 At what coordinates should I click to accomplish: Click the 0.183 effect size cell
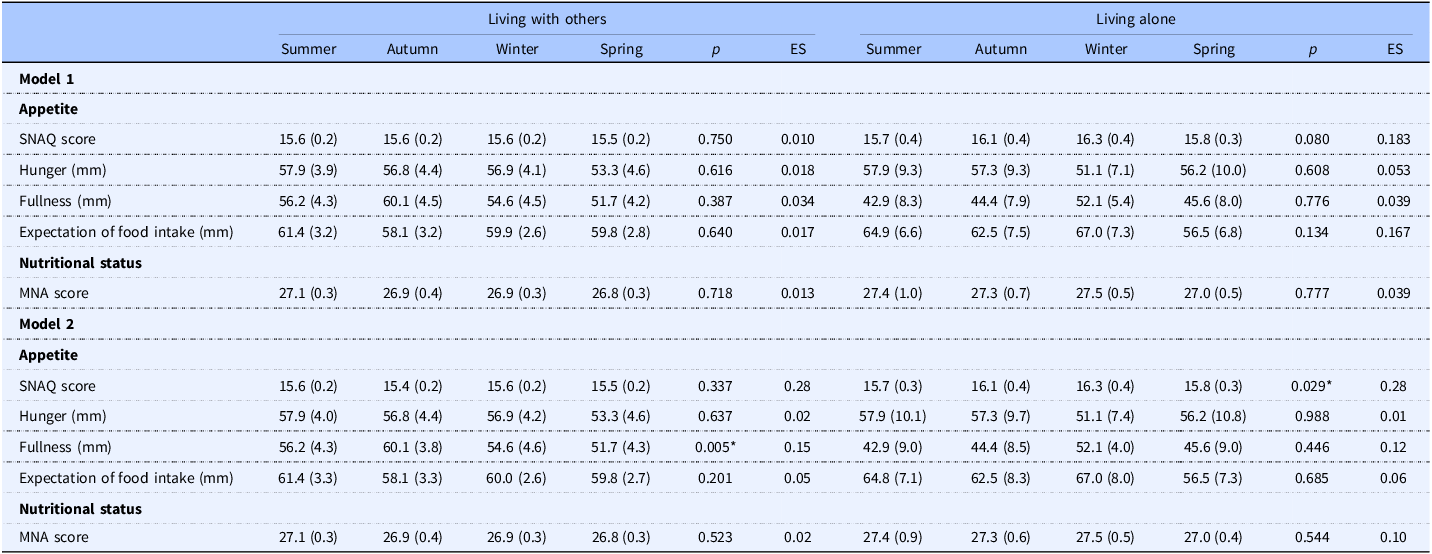tap(1395, 140)
